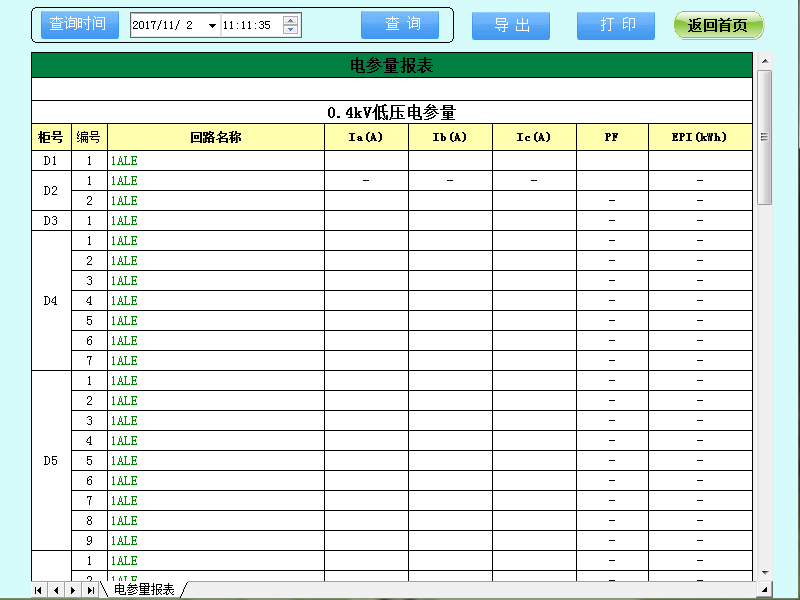
Task: Click number 2 cell of D2
Action: (x=89, y=201)
